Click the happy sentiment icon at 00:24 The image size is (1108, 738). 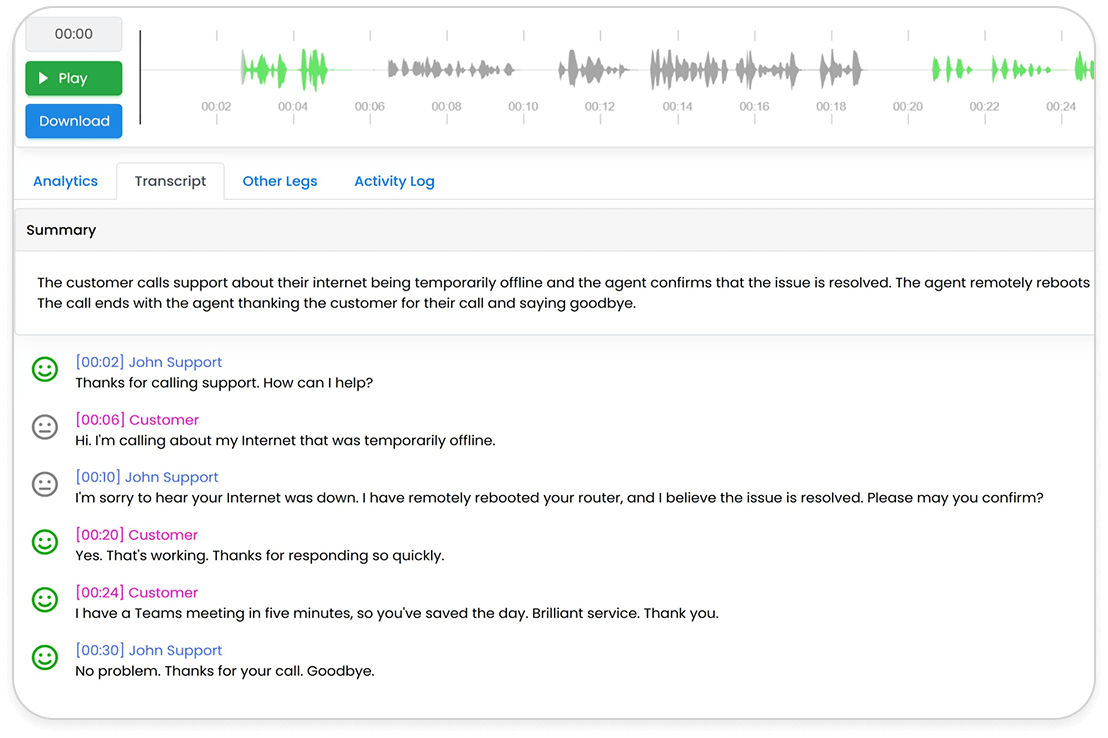(x=45, y=600)
